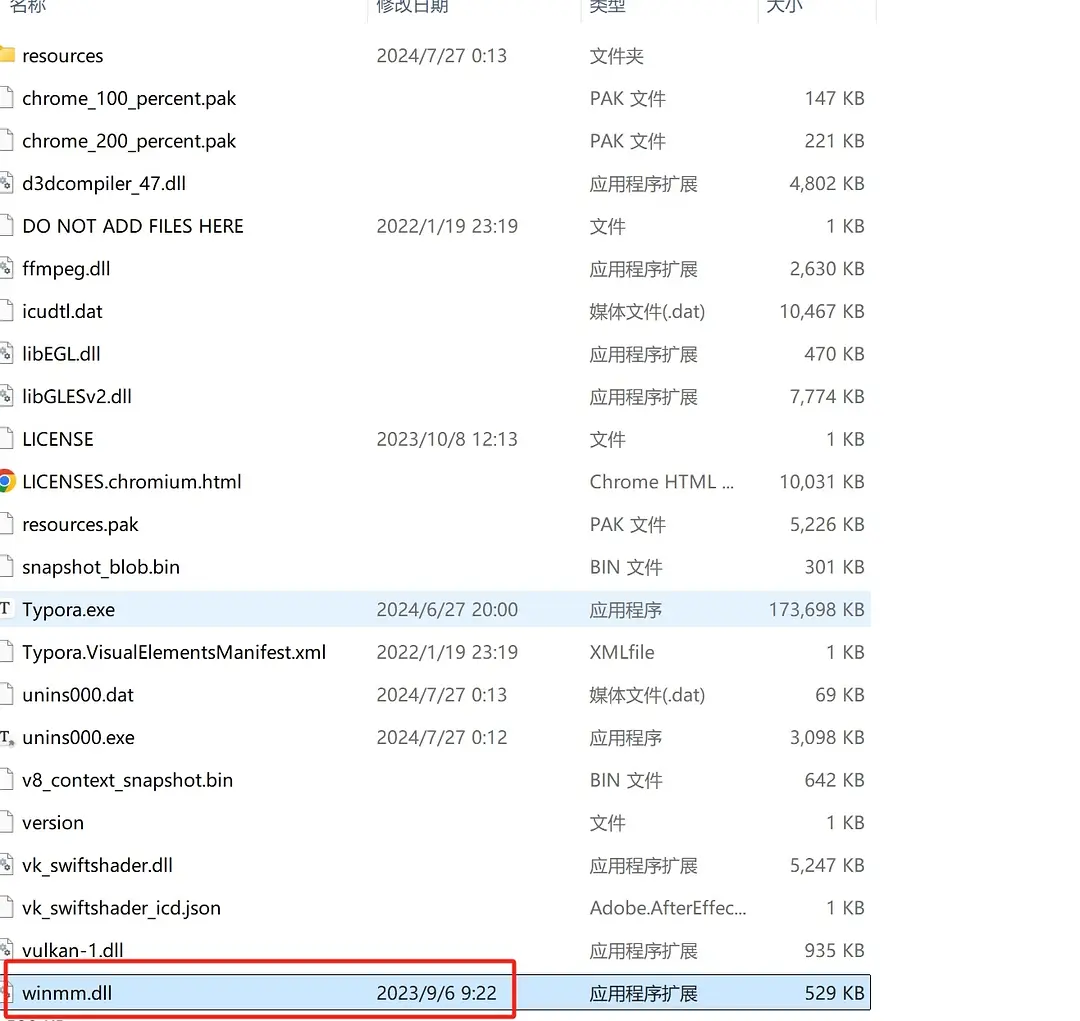Select the chrome_100_percent.pak file
Viewport: 1080px width, 1021px height.
coord(435,99)
